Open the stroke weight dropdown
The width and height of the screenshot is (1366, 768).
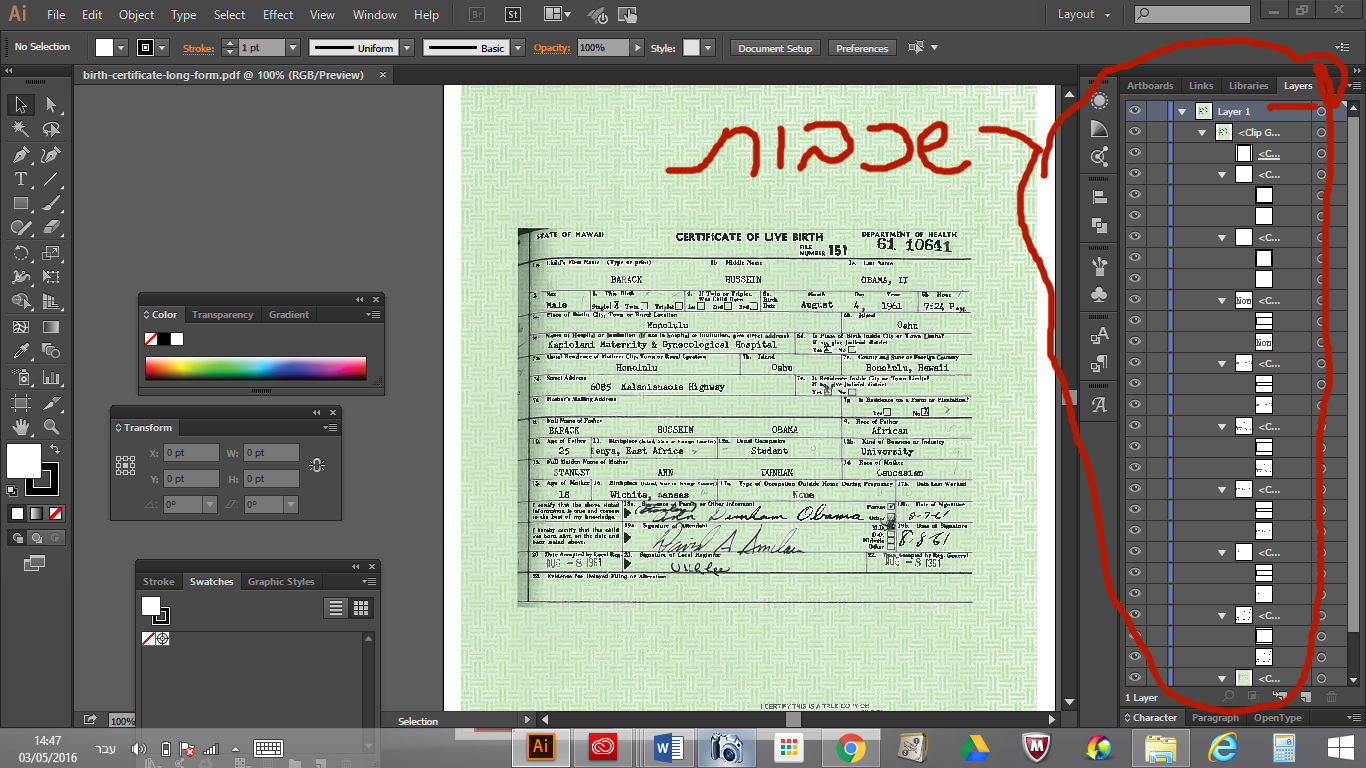(293, 47)
